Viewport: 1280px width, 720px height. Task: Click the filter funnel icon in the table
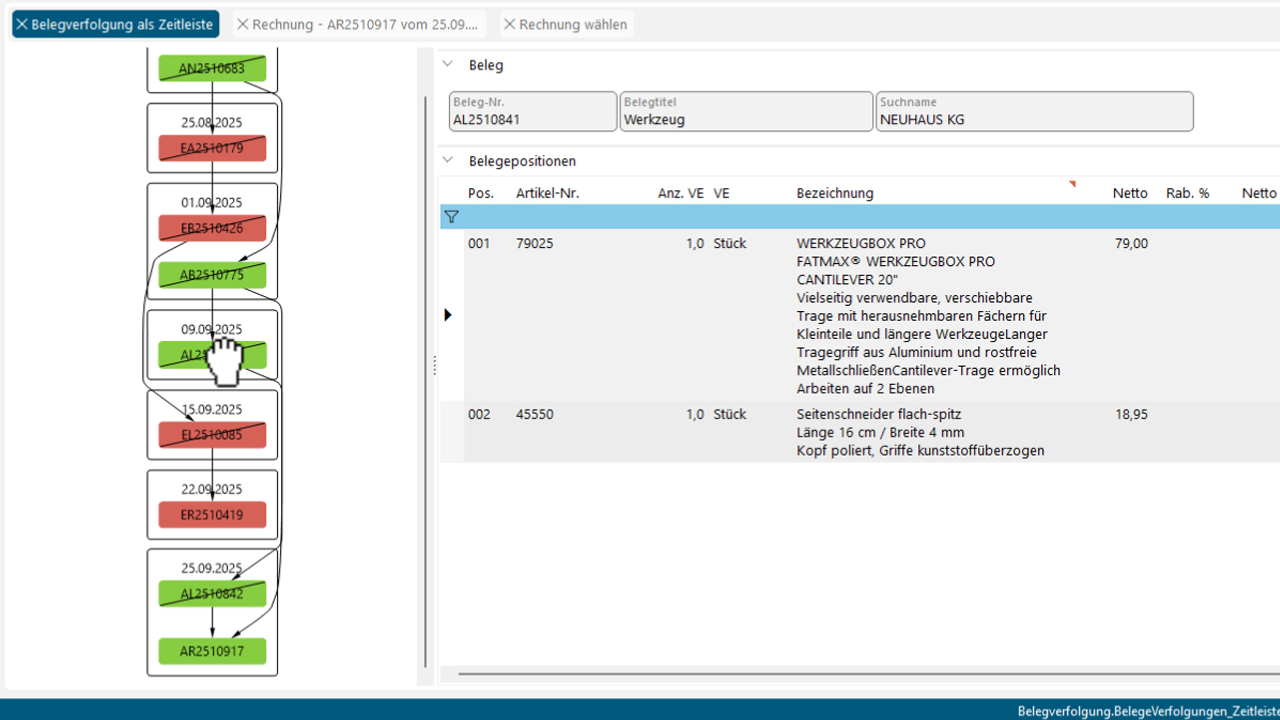(451, 217)
